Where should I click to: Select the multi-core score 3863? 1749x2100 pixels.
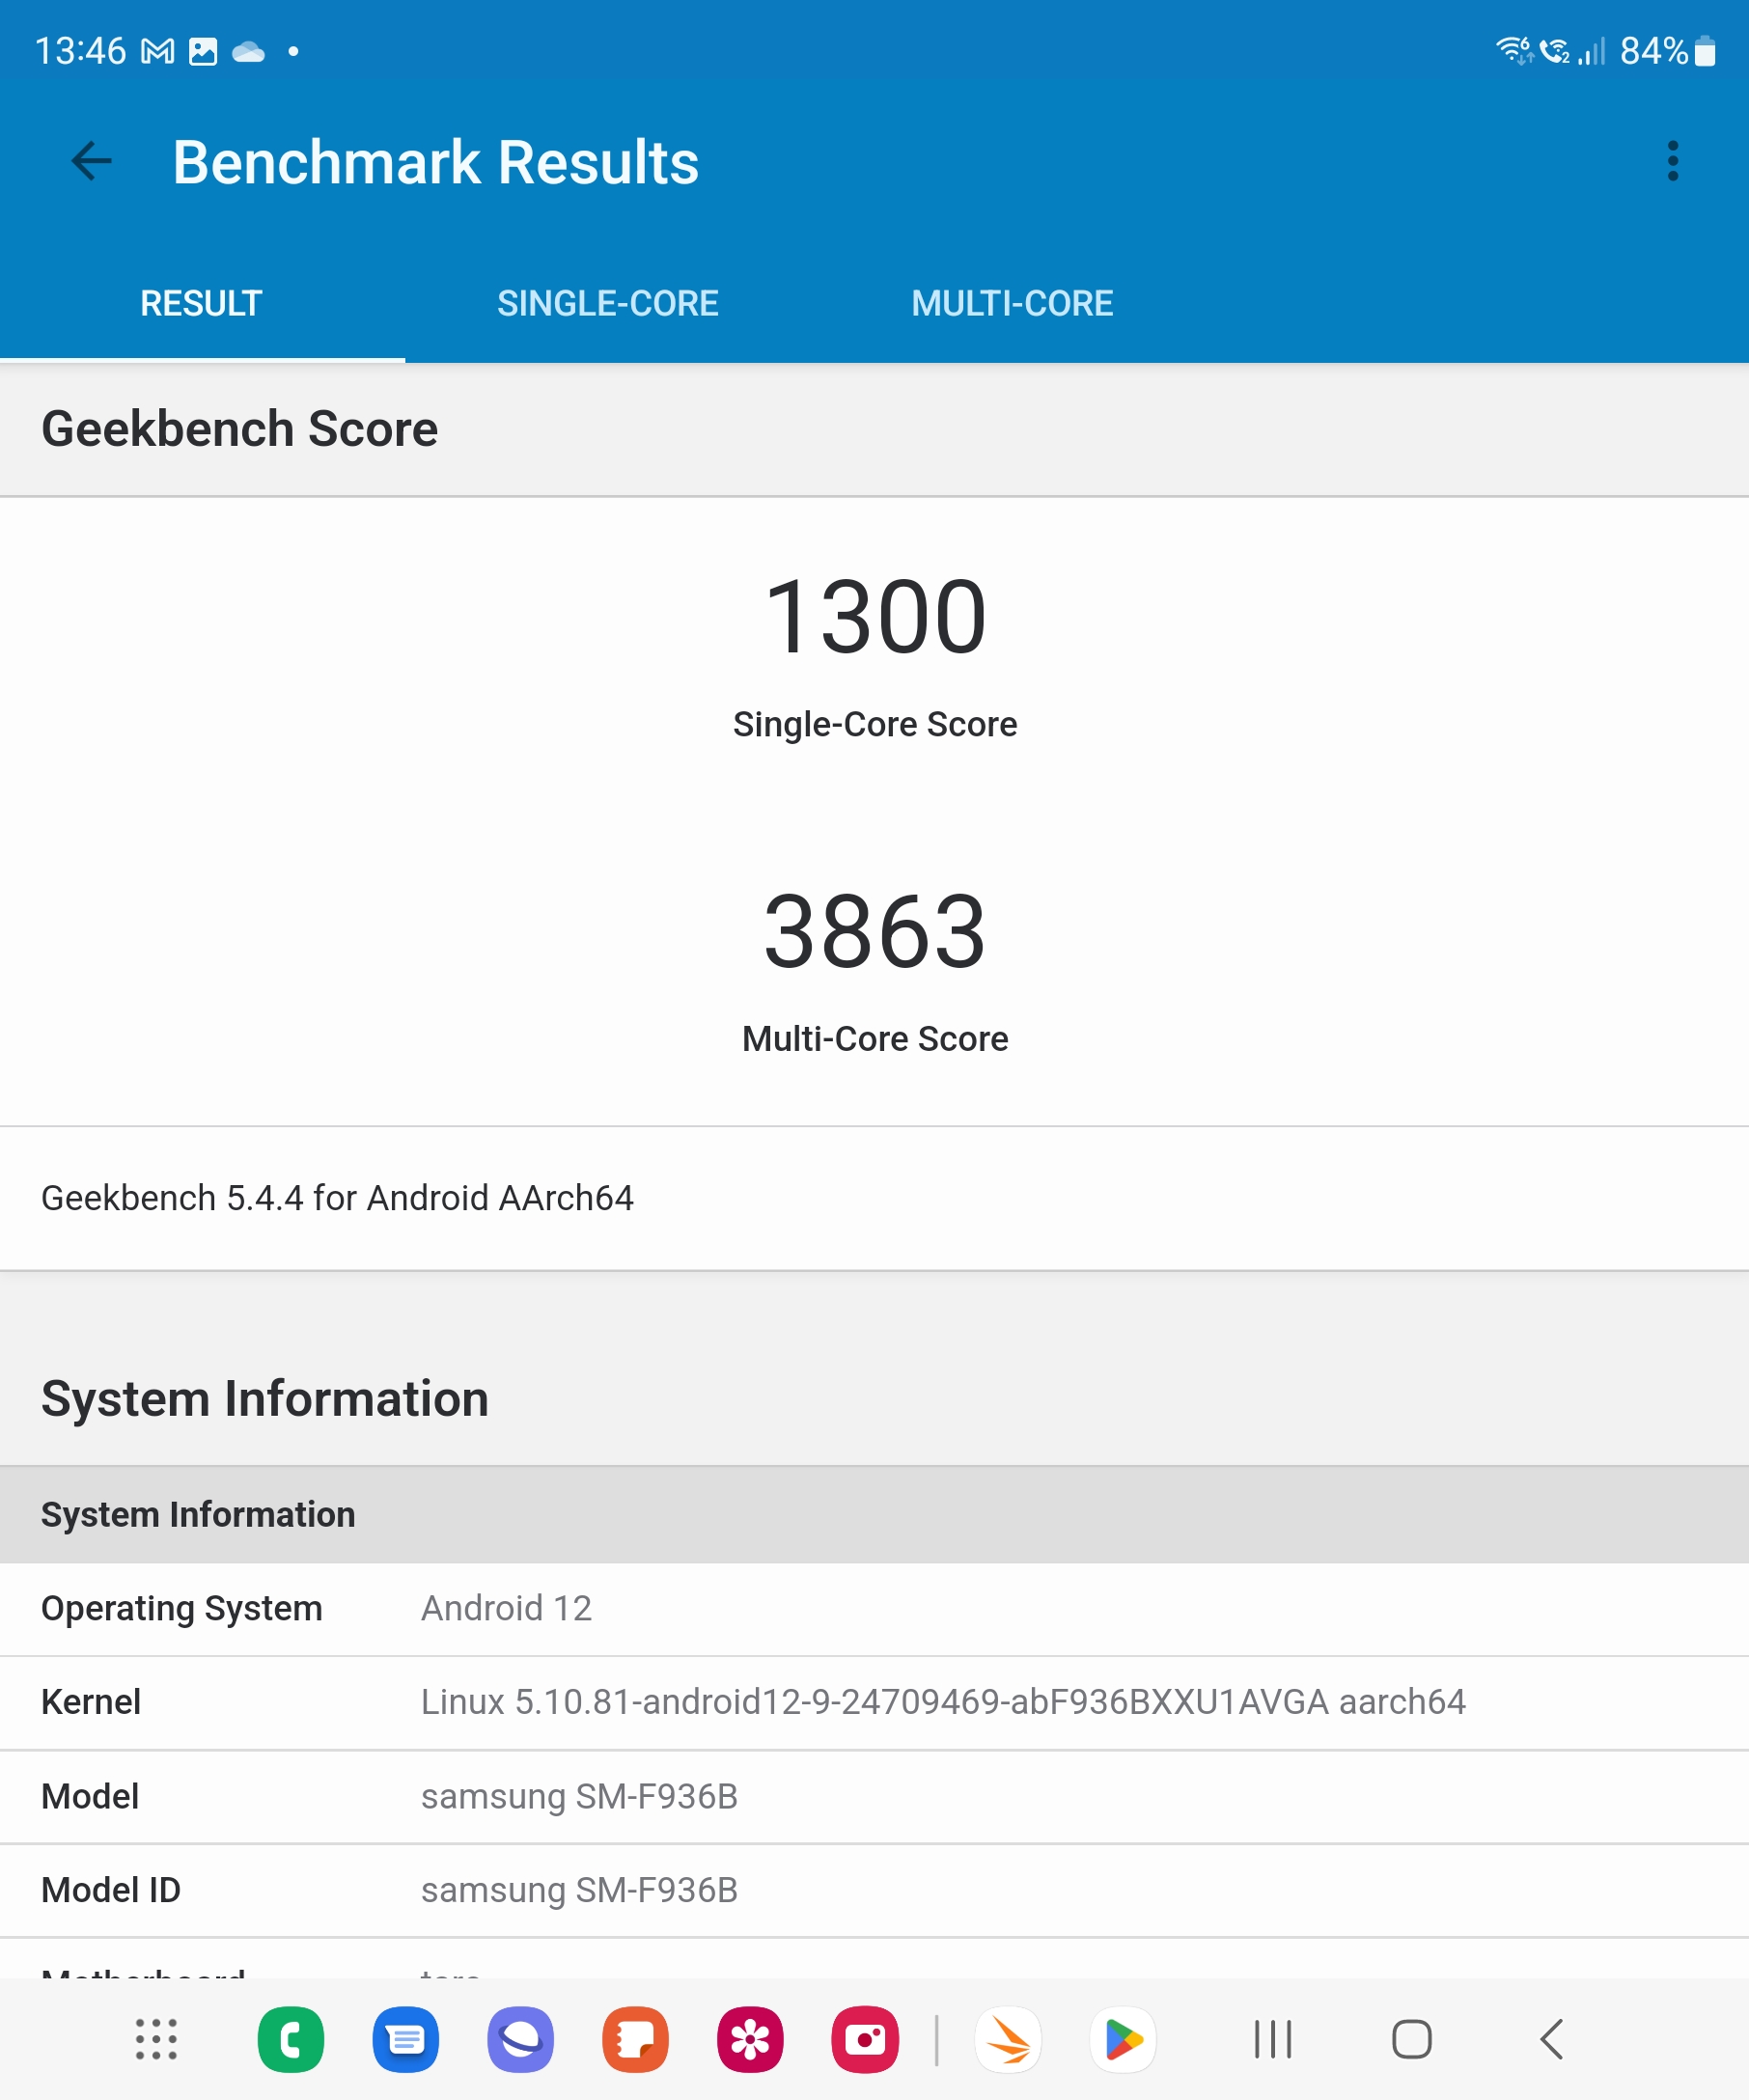coord(875,932)
